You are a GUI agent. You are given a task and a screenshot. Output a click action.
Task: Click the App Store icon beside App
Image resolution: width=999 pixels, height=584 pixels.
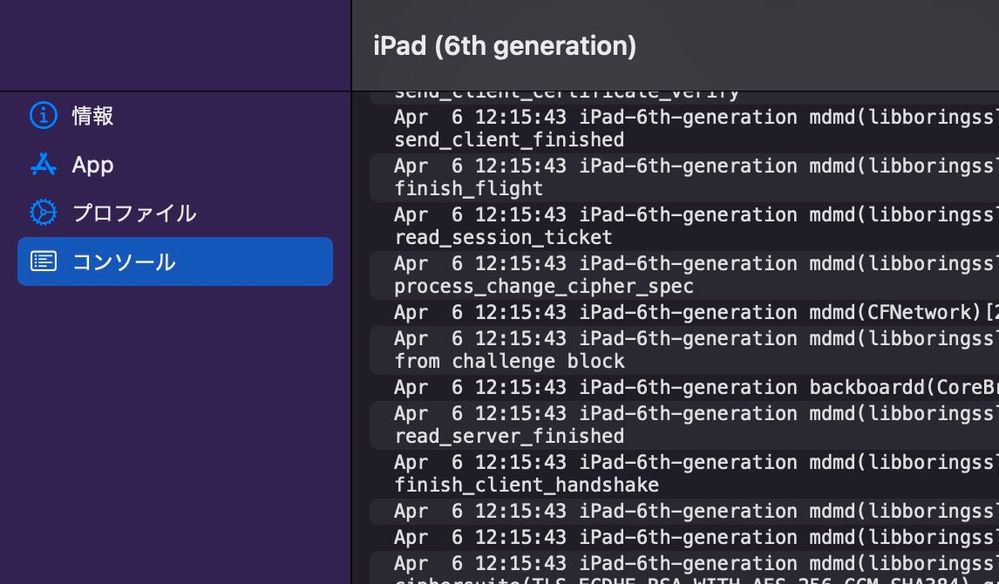pos(43,164)
